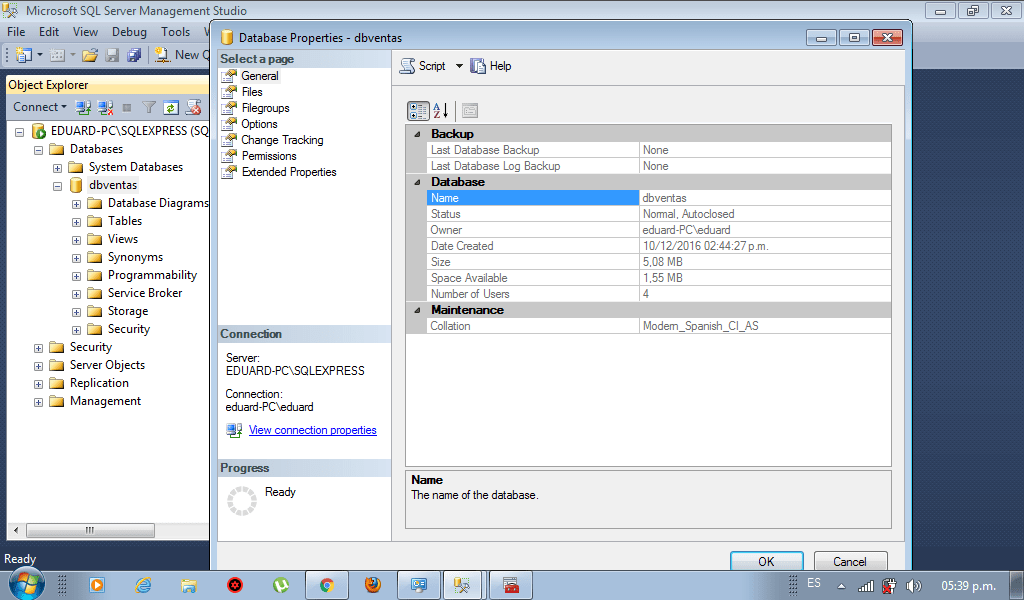This screenshot has width=1024, height=600.
Task: Click the Help button in Database Properties
Action: click(x=490, y=66)
